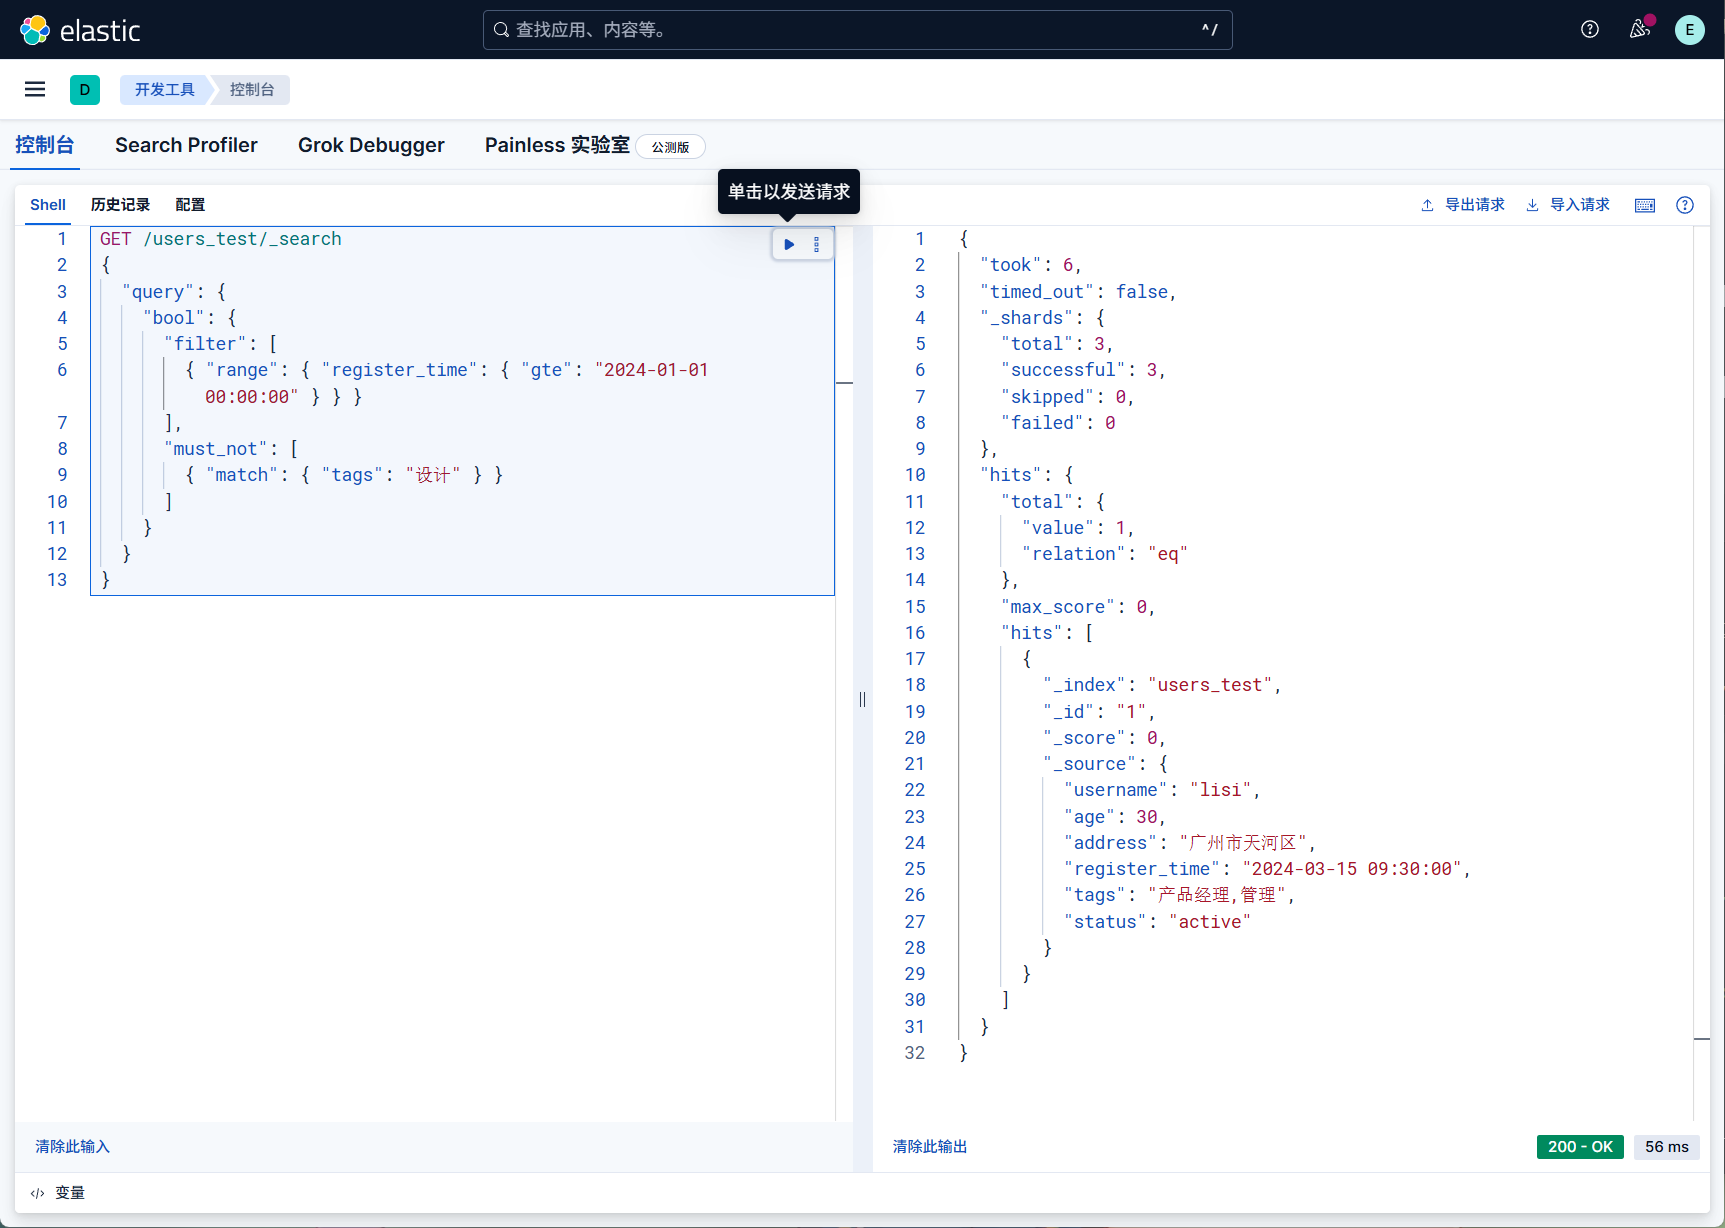1725x1228 pixels.
Task: Switch to the Search Profiler tab
Action: (x=186, y=145)
